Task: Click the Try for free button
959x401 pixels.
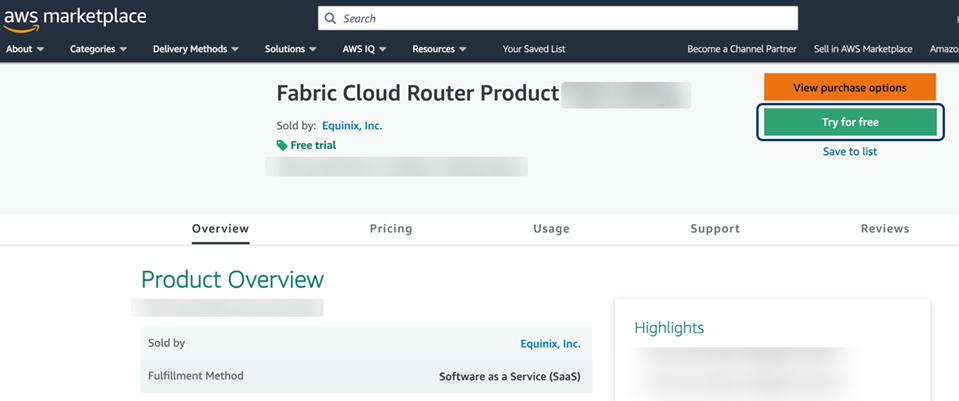Action: (x=850, y=122)
